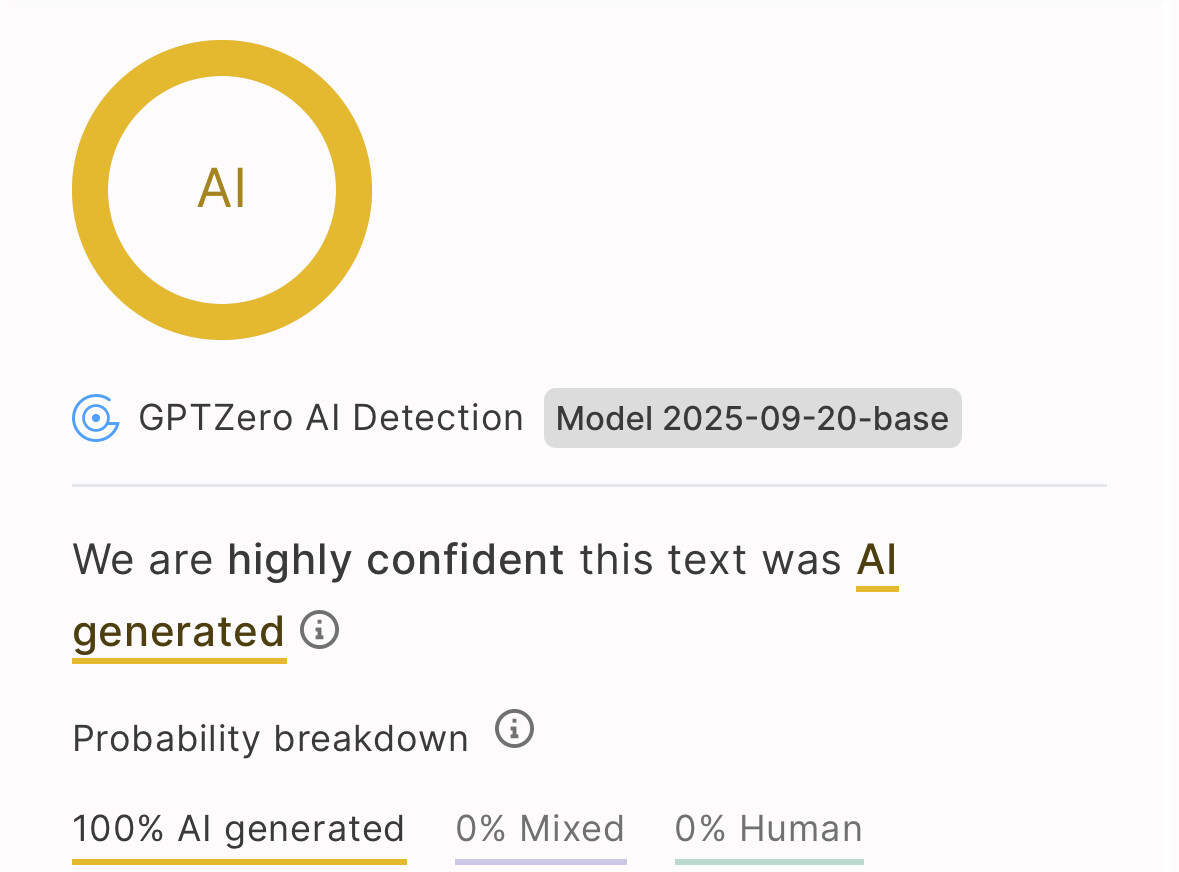Screen dimensions: 1179x872
Task: Click the underlined generated word in verdict
Action: 178,630
